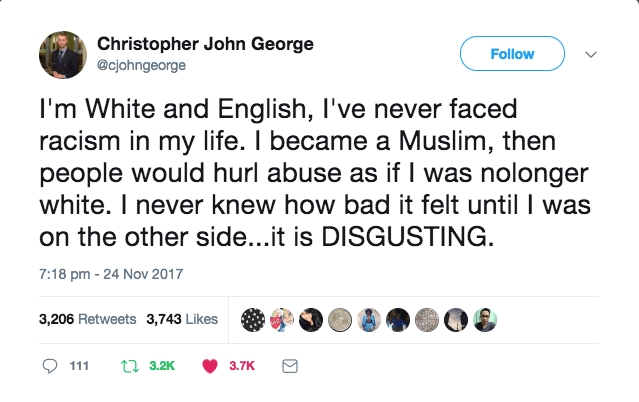Screen dimensions: 639x402
Task: Click the 3.7K like count
Action: [242, 366]
